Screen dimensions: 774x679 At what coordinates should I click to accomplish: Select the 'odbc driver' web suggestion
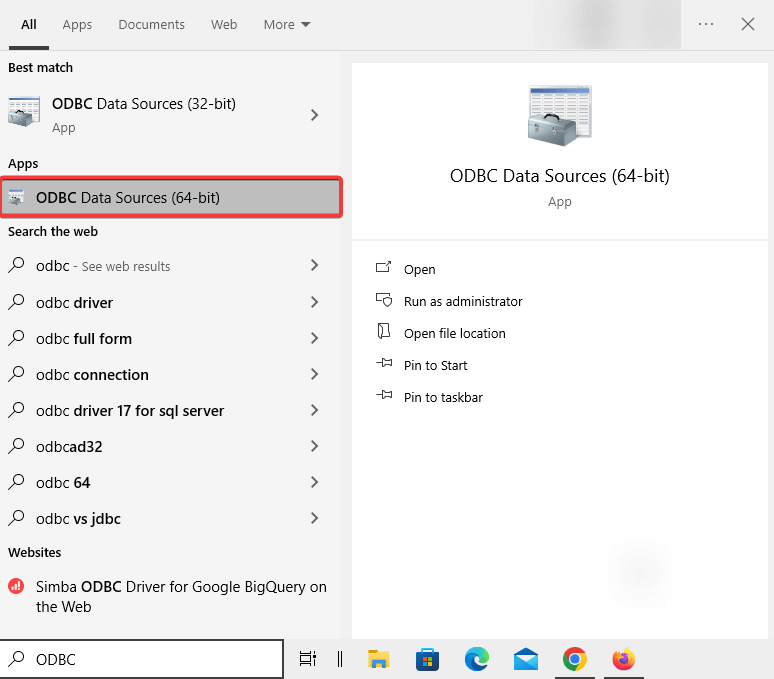coord(170,302)
